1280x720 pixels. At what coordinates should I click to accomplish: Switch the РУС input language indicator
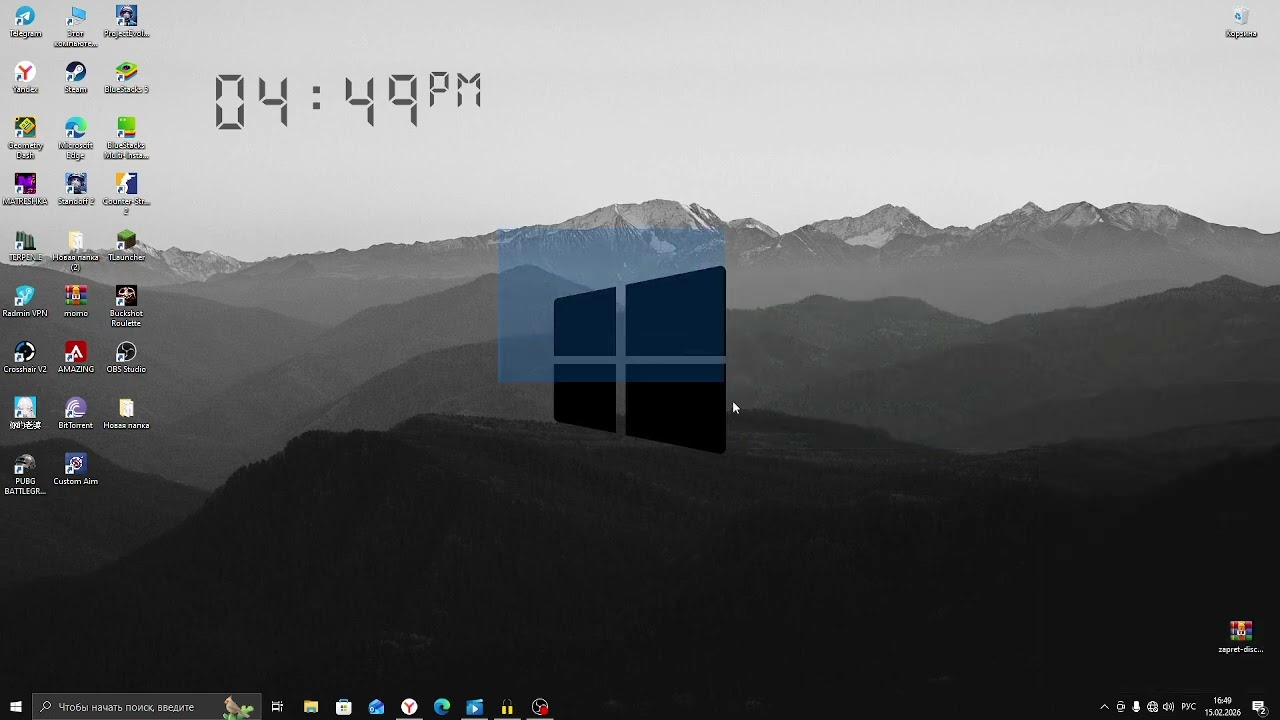pyautogui.click(x=1189, y=707)
